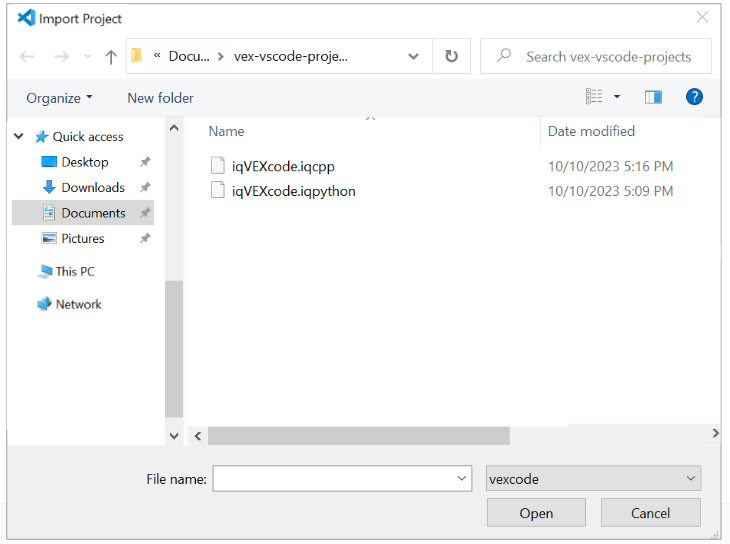Open the File name suggestions dropdown
Image resolution: width=730 pixels, height=544 pixels.
click(x=461, y=479)
